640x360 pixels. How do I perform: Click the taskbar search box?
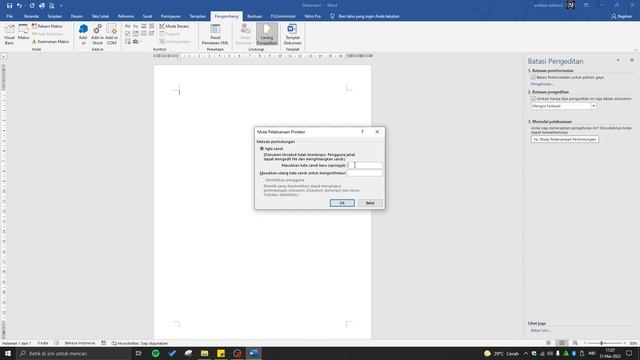pos(73,353)
